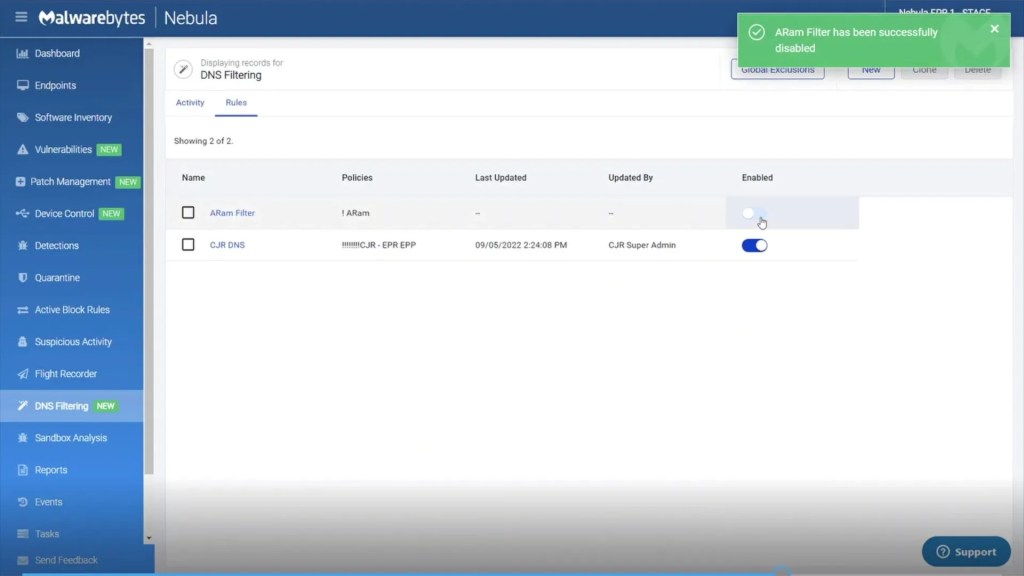The image size is (1024, 576).
Task: Open the Support help button
Action: click(966, 552)
